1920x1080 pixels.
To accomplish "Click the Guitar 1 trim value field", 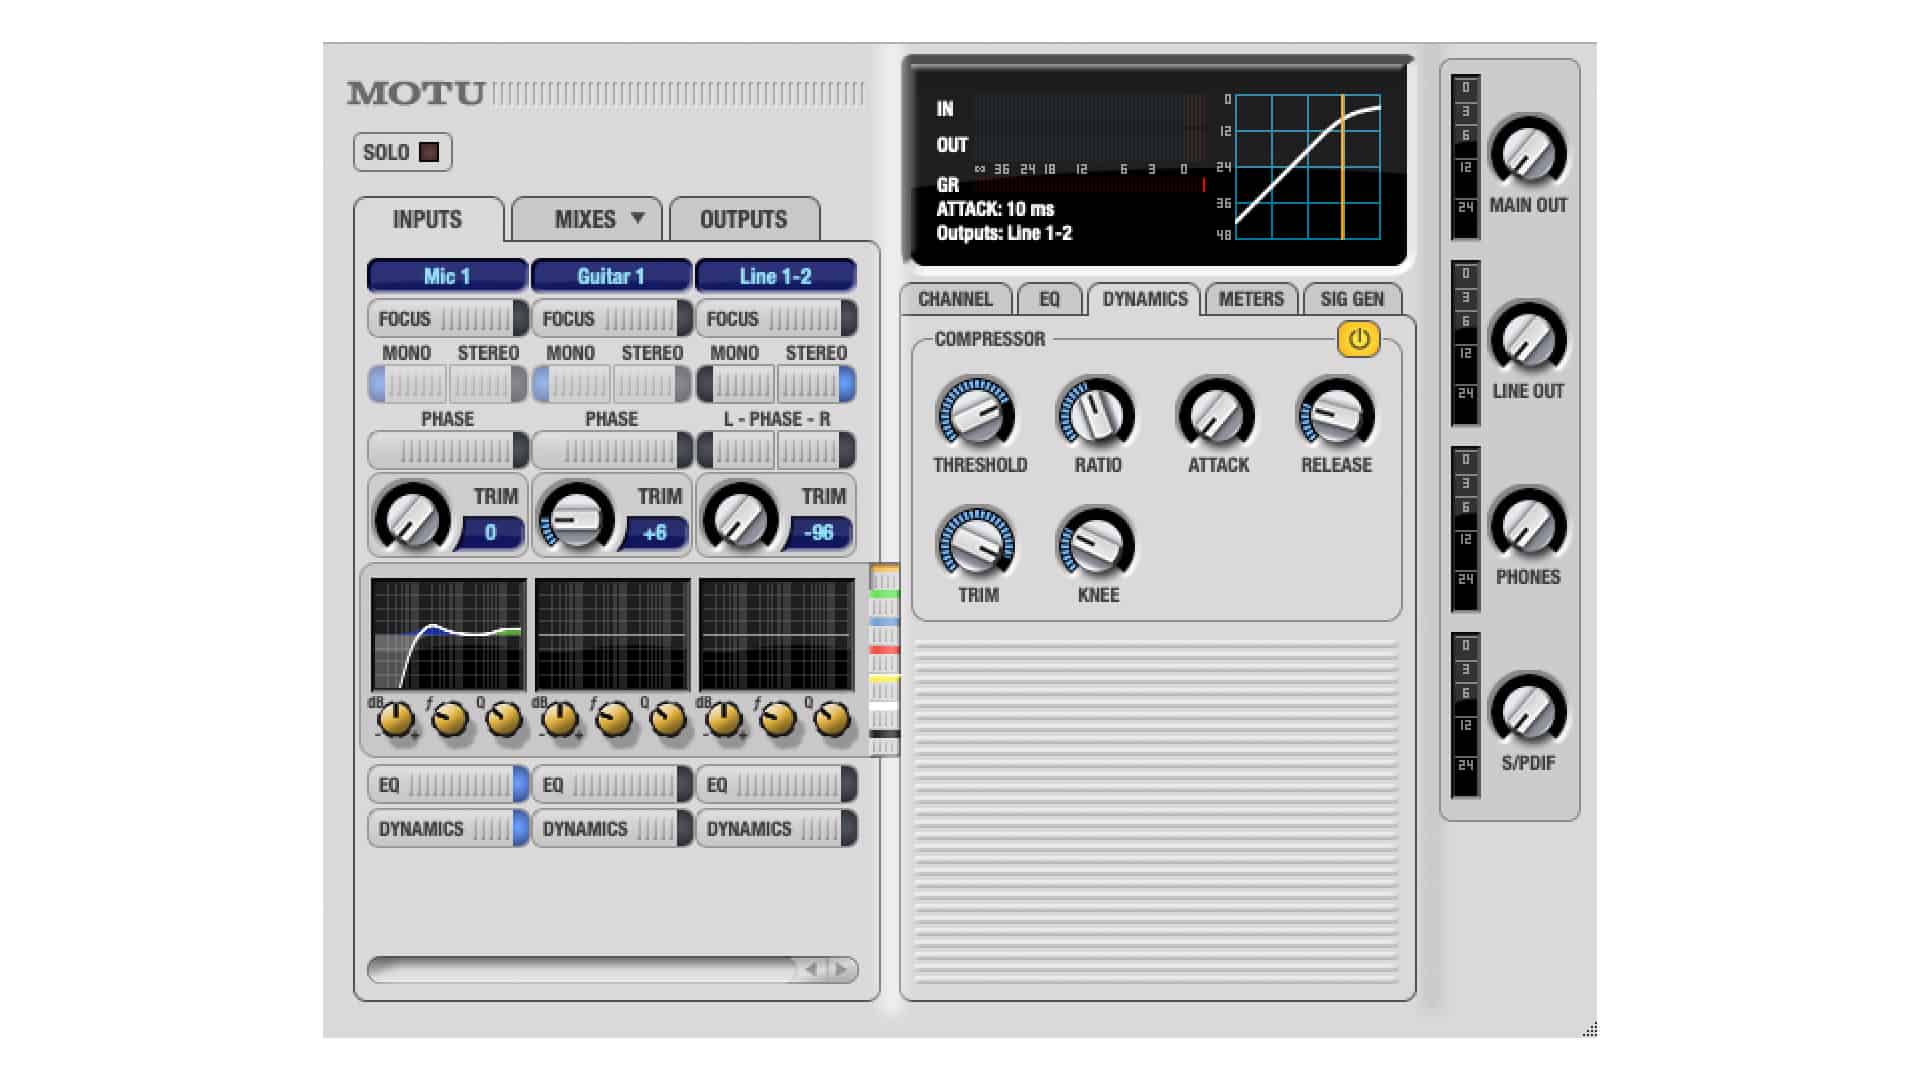I will pyautogui.click(x=654, y=533).
